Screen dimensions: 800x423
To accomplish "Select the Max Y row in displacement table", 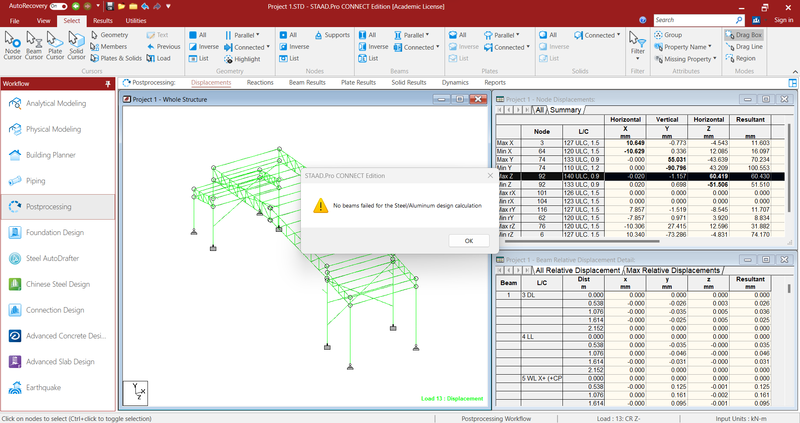I will [640, 159].
